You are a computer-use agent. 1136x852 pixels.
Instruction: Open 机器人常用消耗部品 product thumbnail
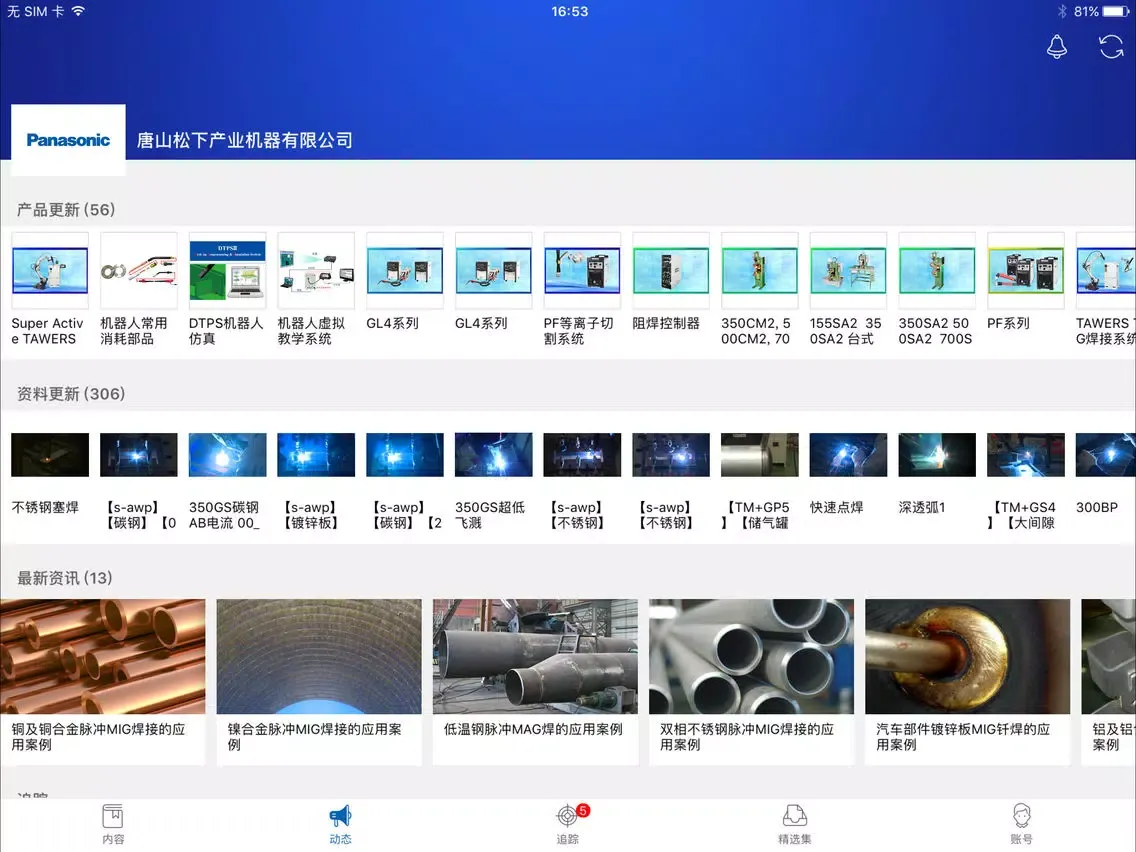point(139,271)
